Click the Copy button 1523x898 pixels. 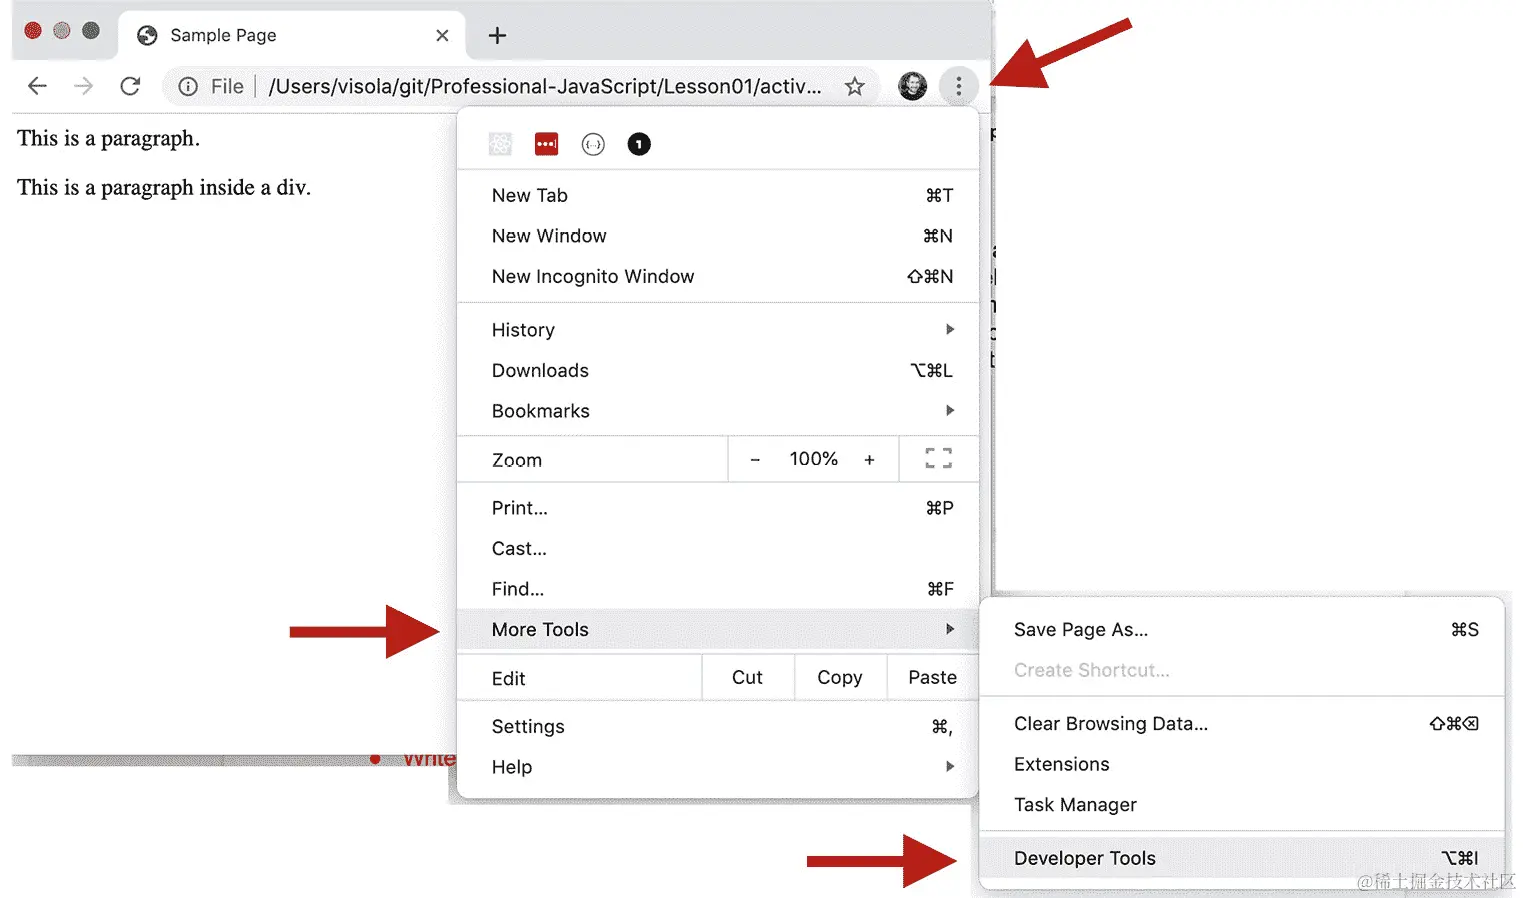[839, 677]
